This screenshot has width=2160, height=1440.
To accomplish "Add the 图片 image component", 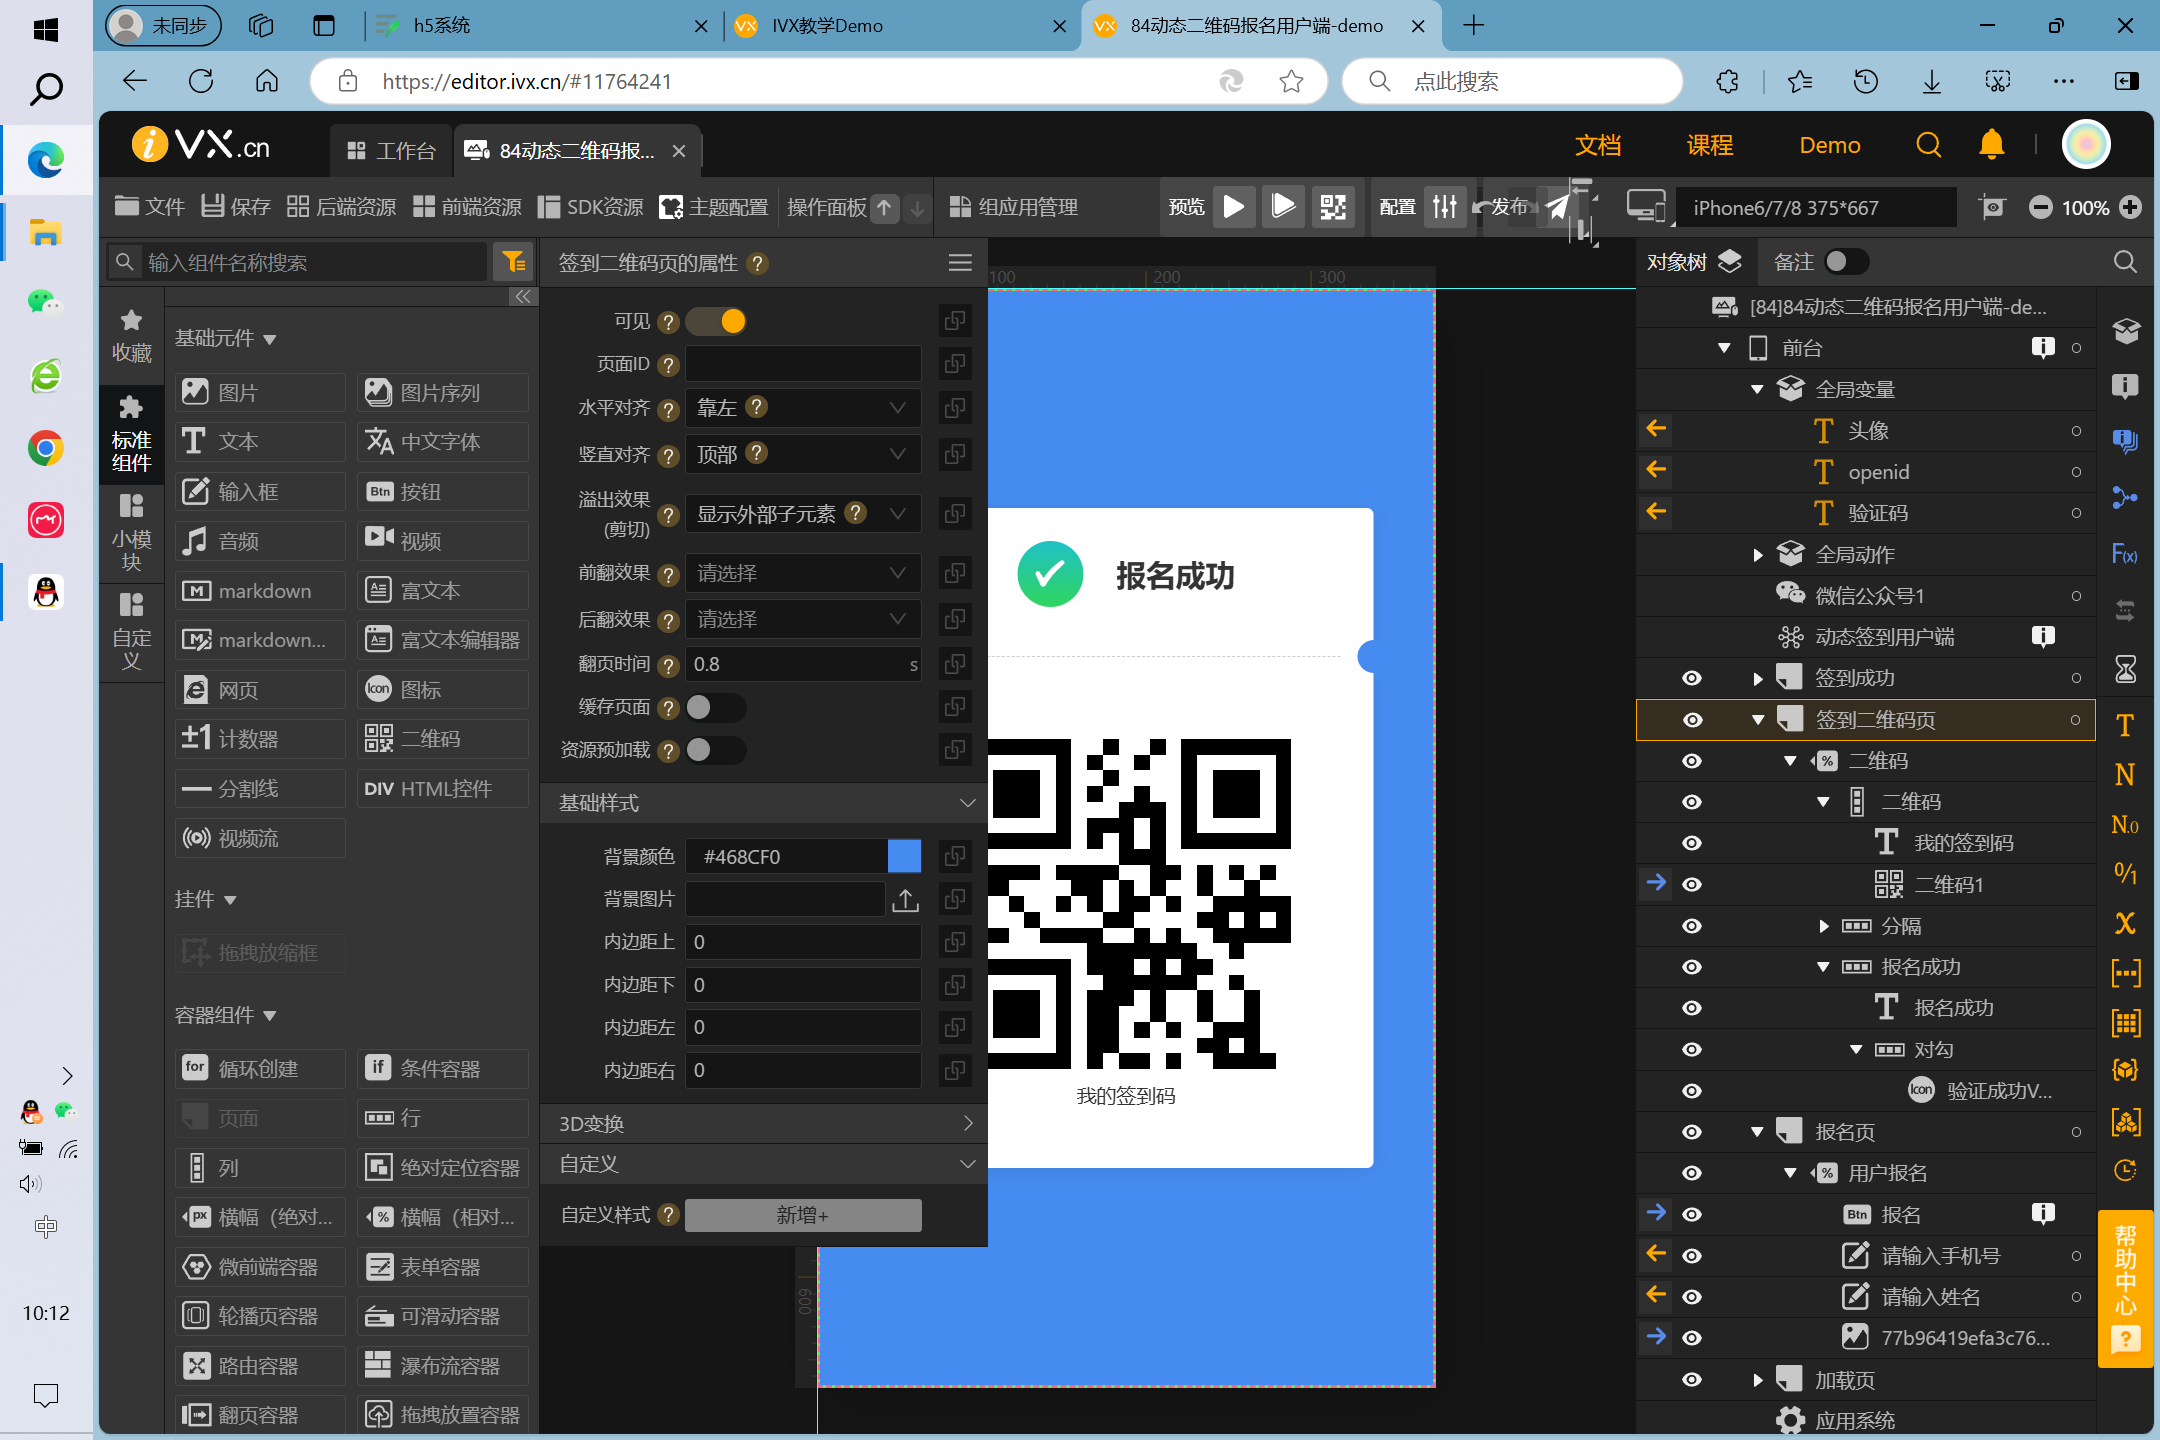I will [x=260, y=392].
